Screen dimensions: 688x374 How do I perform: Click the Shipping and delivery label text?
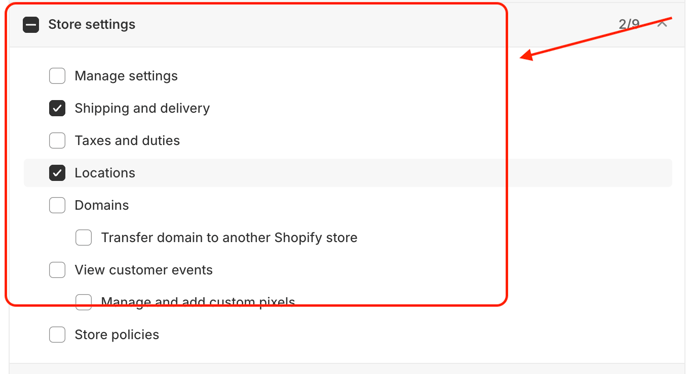[x=142, y=108]
